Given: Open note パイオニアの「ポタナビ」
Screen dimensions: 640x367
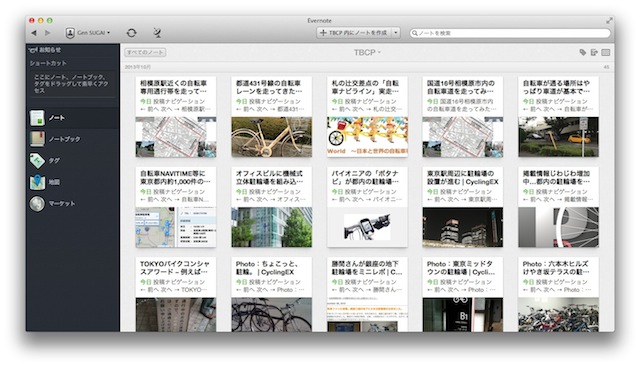Looking at the screenshot, I should pos(367,207).
